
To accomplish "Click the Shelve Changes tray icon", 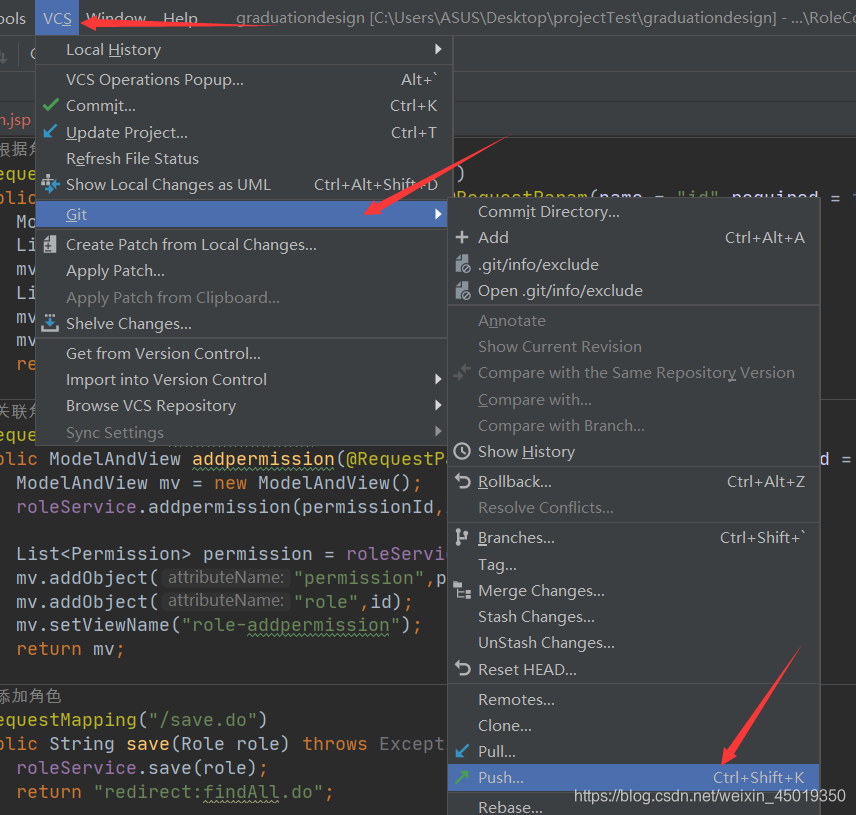I will [x=50, y=323].
